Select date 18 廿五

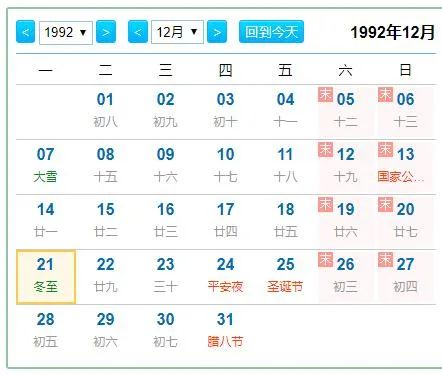[285, 222]
